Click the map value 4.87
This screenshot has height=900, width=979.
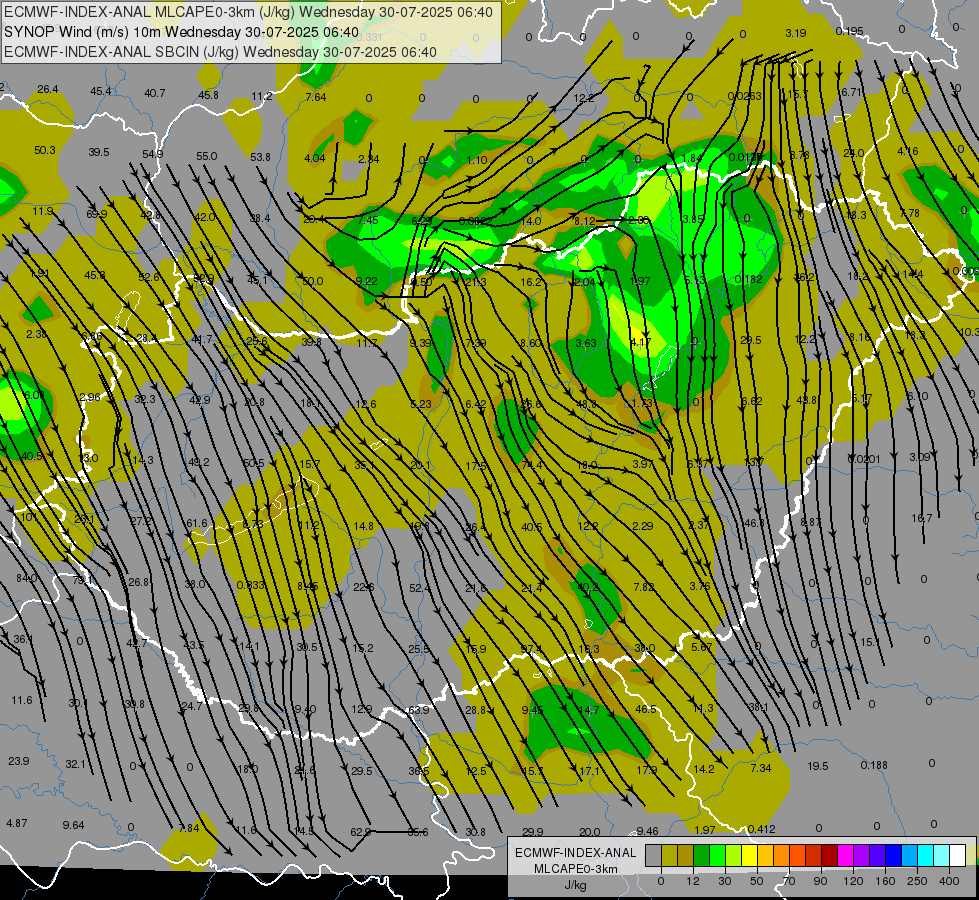coord(17,823)
